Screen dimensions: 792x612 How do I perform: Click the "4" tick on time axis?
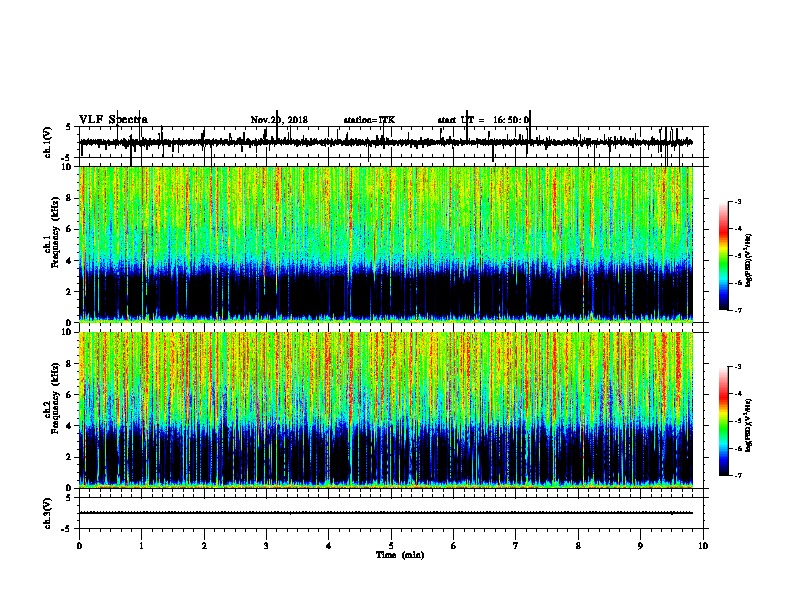(x=329, y=546)
